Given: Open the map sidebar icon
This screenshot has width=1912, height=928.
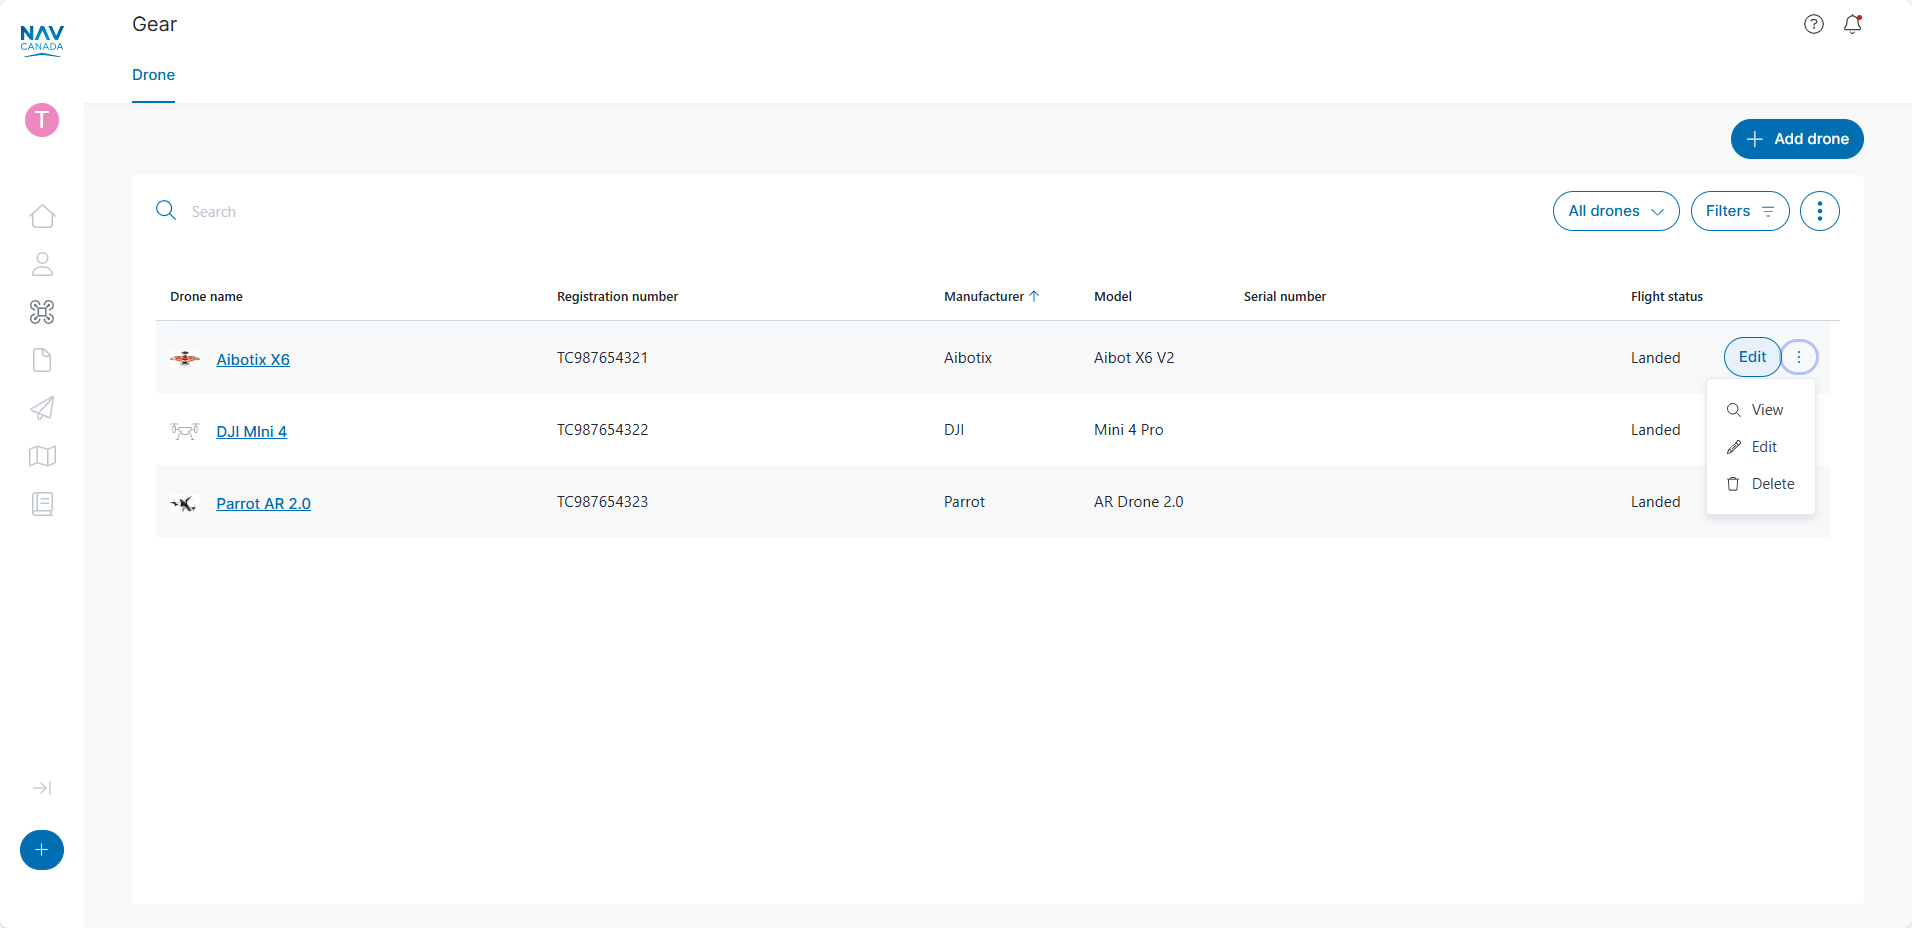Looking at the screenshot, I should tap(42, 456).
